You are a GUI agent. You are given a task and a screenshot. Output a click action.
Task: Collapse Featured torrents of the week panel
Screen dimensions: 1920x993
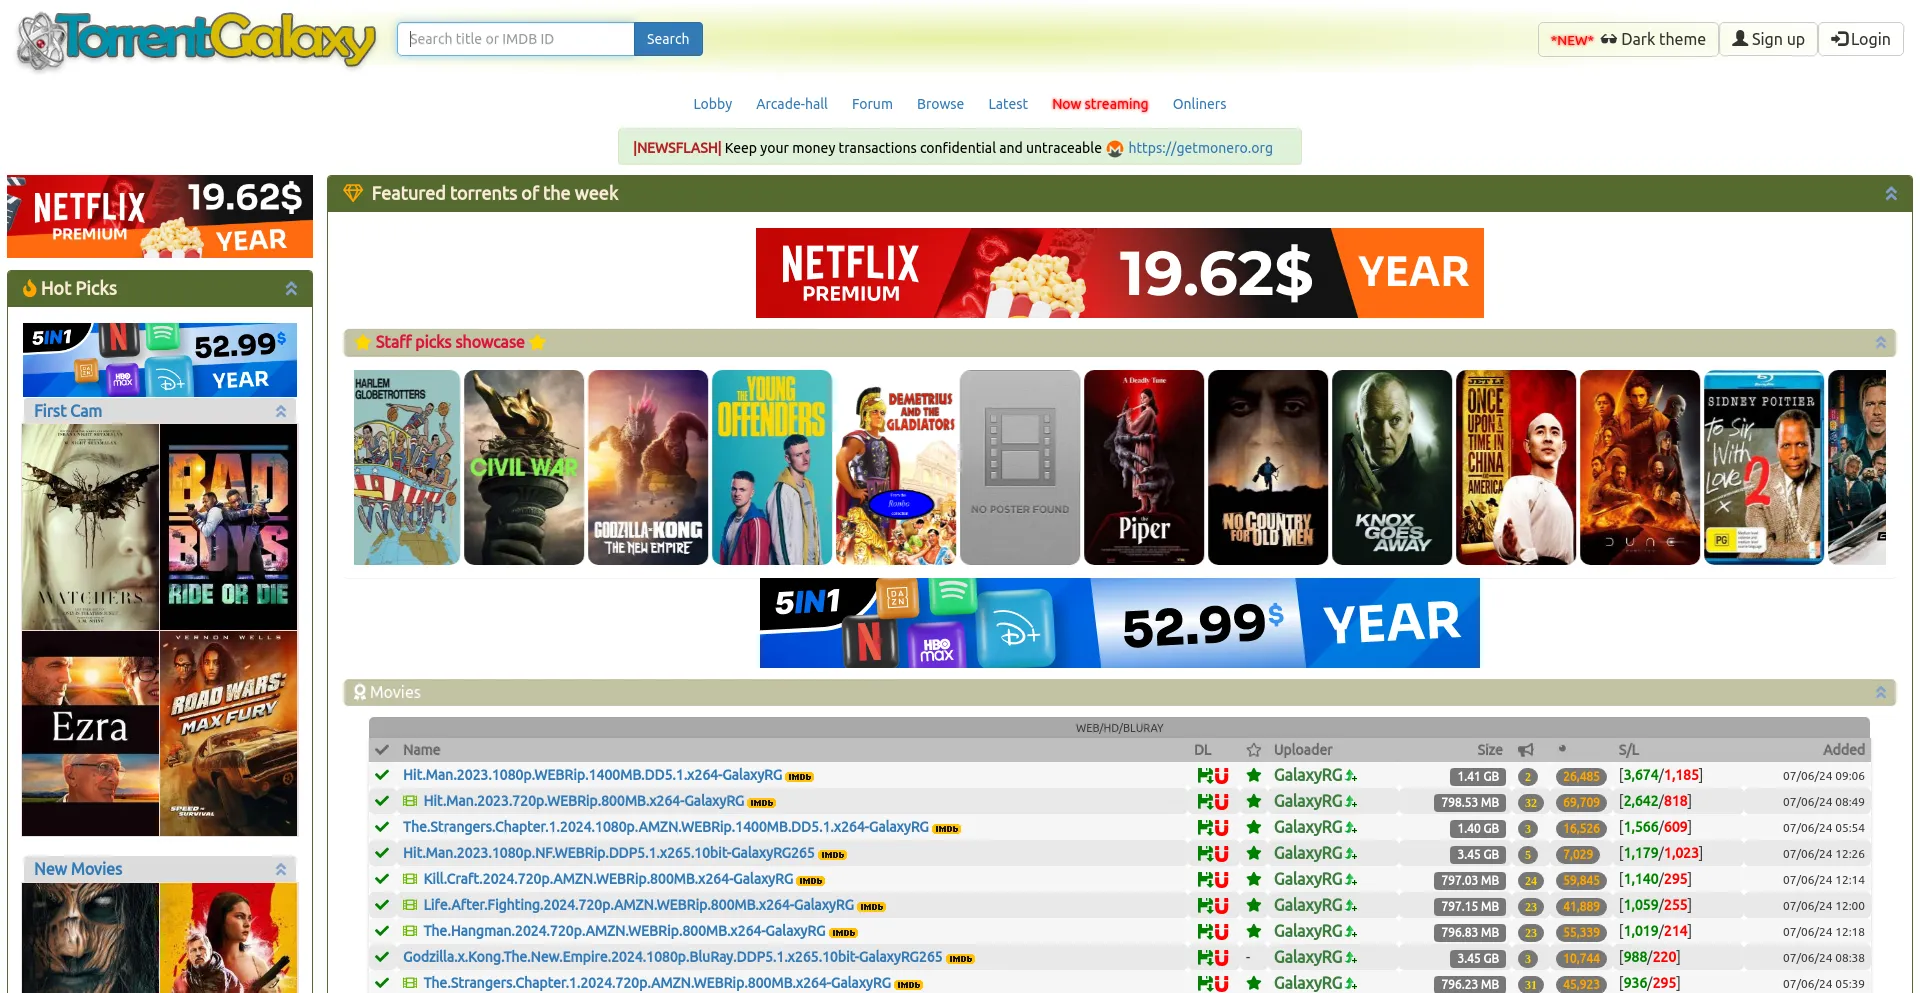tap(1891, 194)
